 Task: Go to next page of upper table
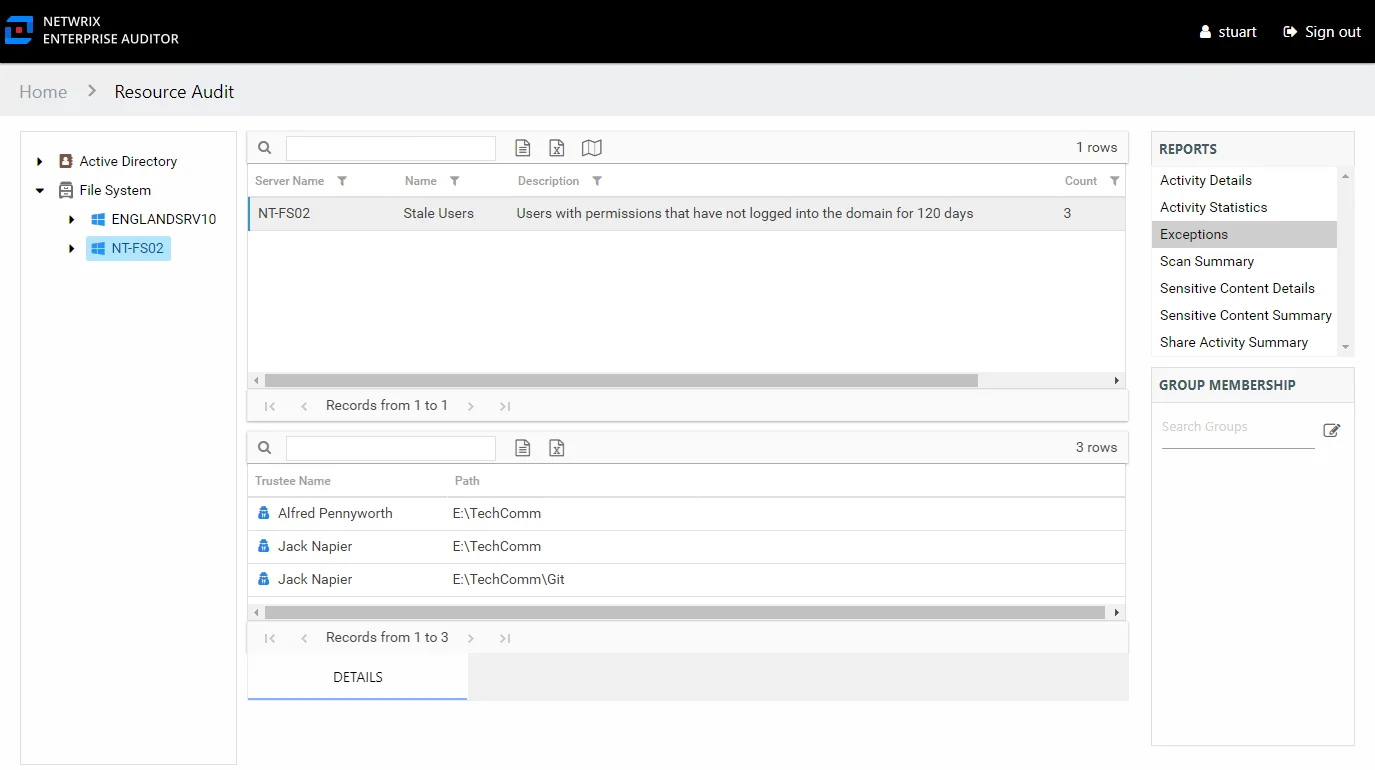[471, 406]
